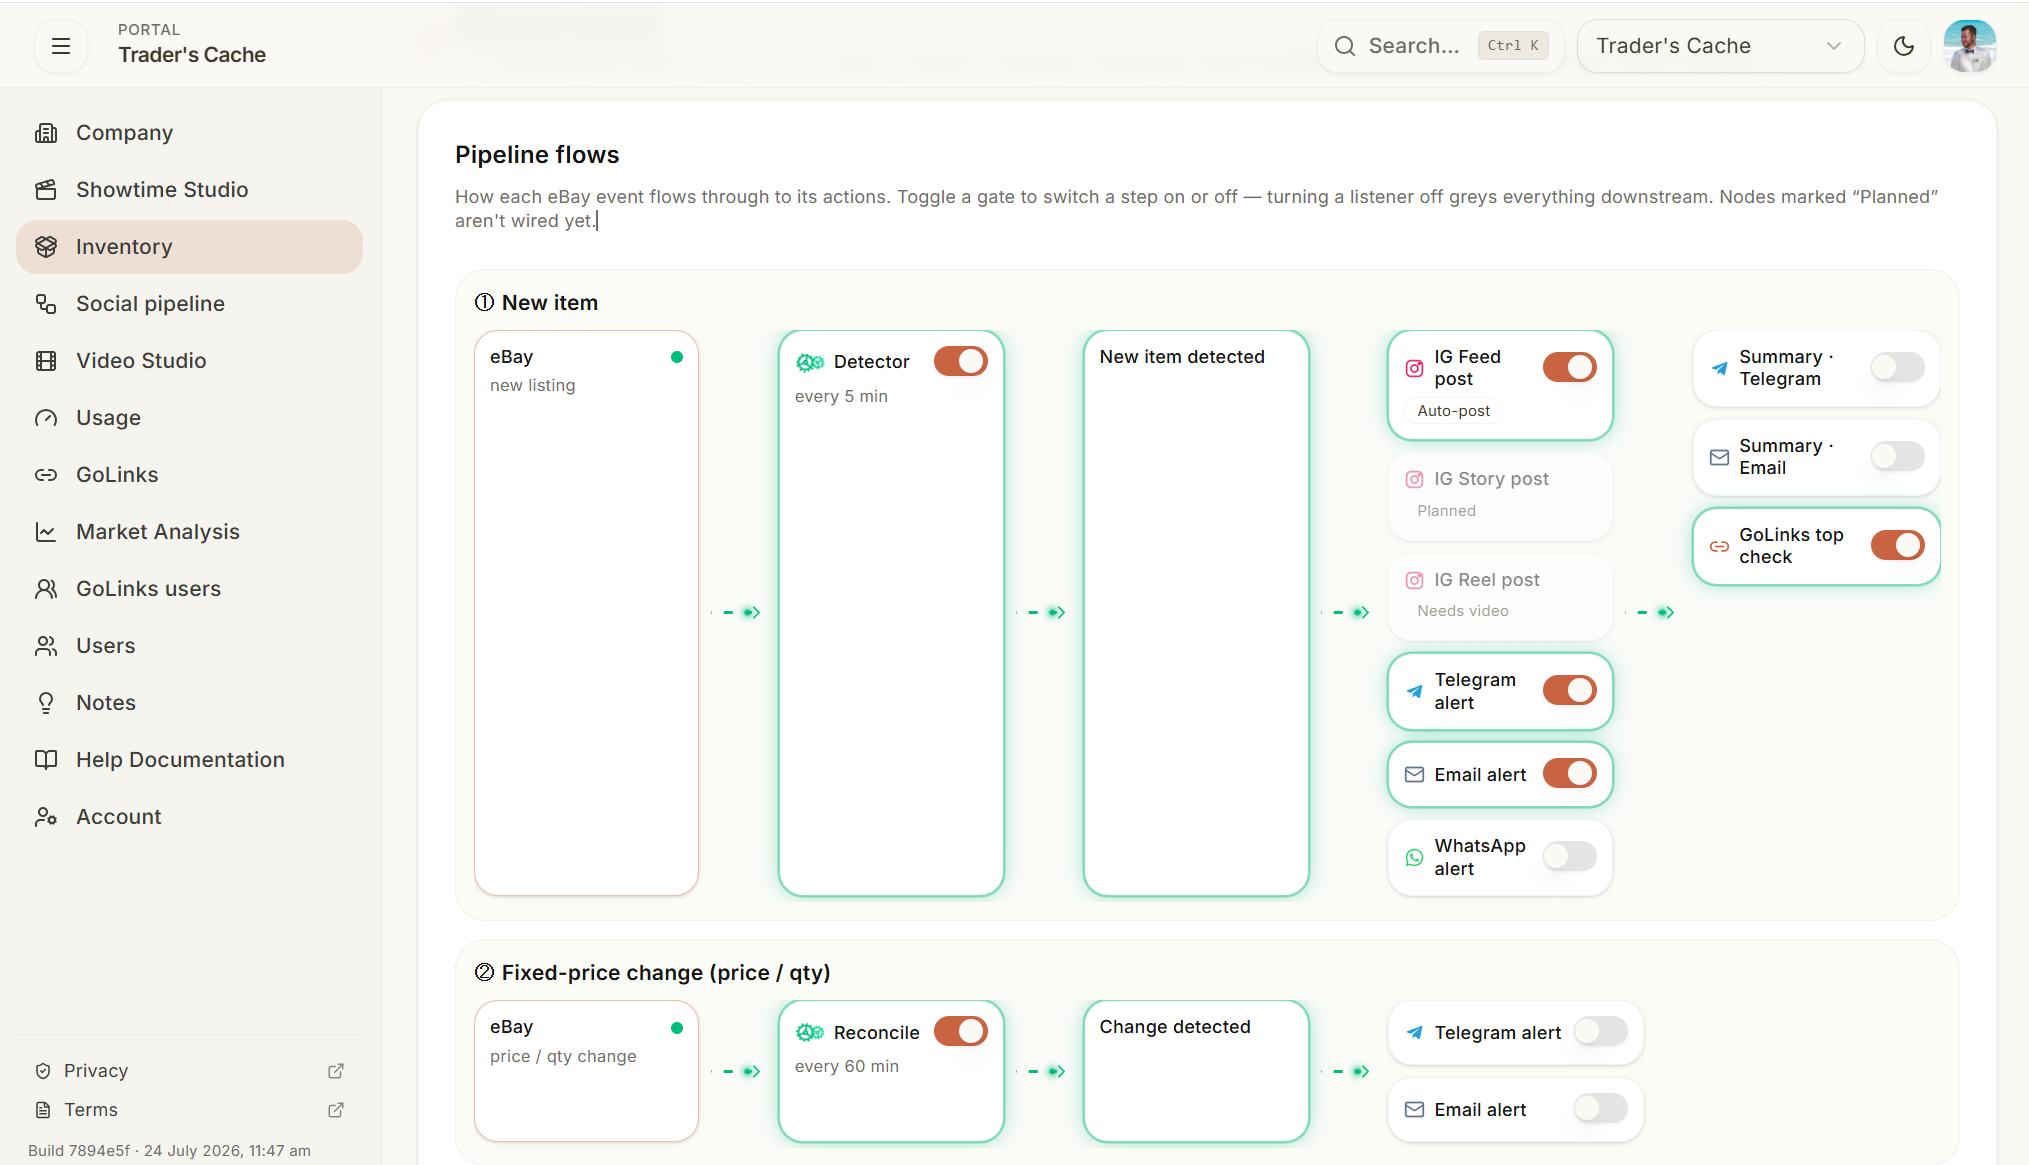Viewport: 2029px width, 1165px height.
Task: Click the GoLinks top check link icon
Action: [1720, 546]
